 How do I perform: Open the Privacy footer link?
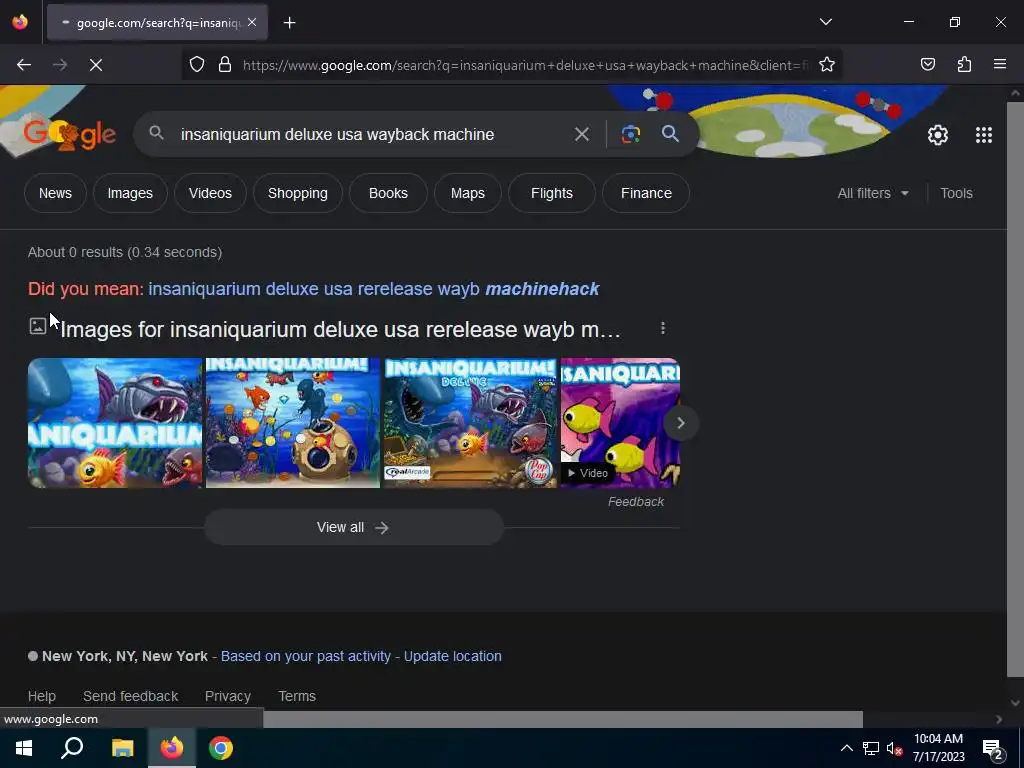point(228,696)
